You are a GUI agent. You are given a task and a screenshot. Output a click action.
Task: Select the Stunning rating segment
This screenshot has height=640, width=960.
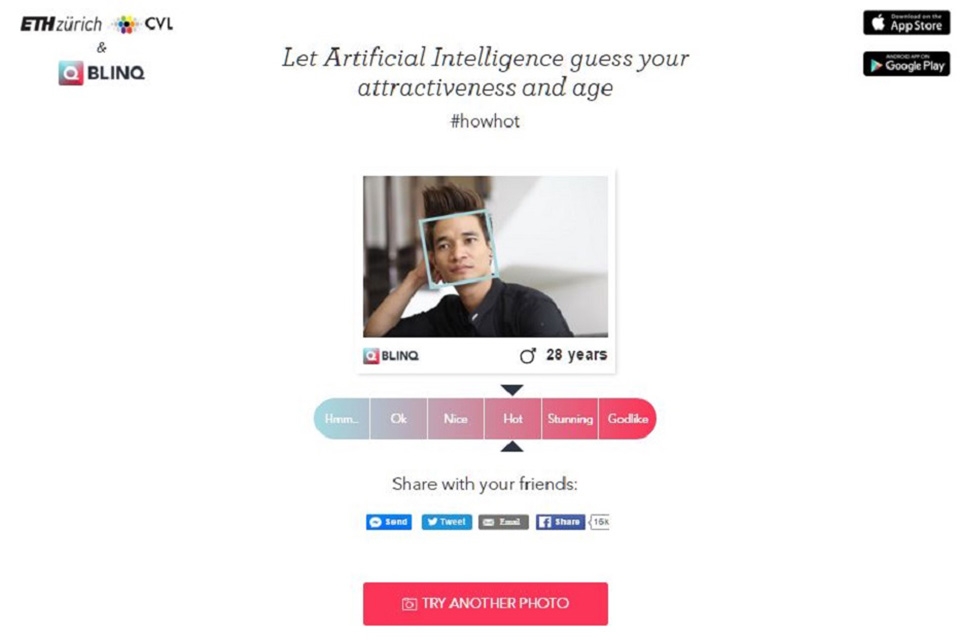[570, 419]
